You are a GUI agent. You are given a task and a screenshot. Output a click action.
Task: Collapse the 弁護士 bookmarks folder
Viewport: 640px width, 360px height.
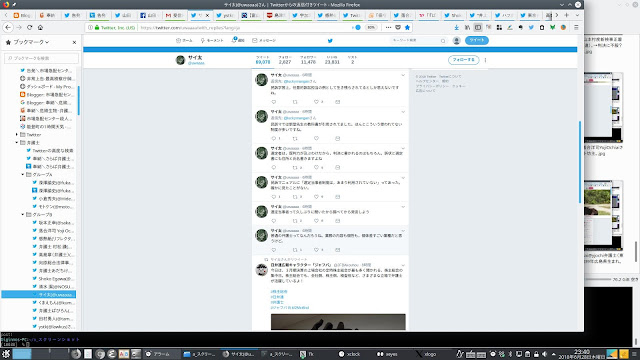(x=17, y=142)
